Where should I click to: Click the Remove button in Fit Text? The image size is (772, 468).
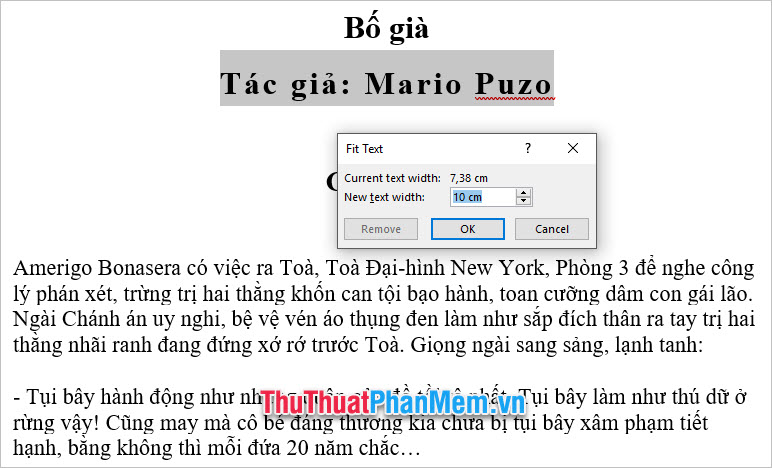point(381,229)
